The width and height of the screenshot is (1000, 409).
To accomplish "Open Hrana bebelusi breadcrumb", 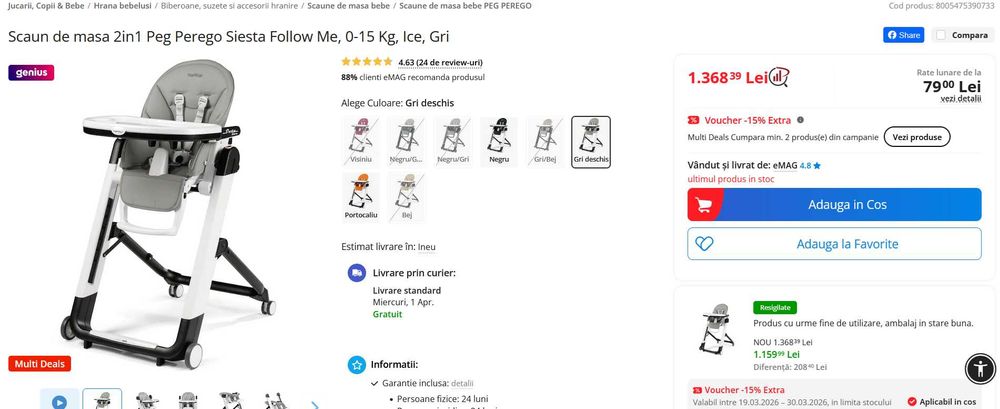I will point(122,6).
